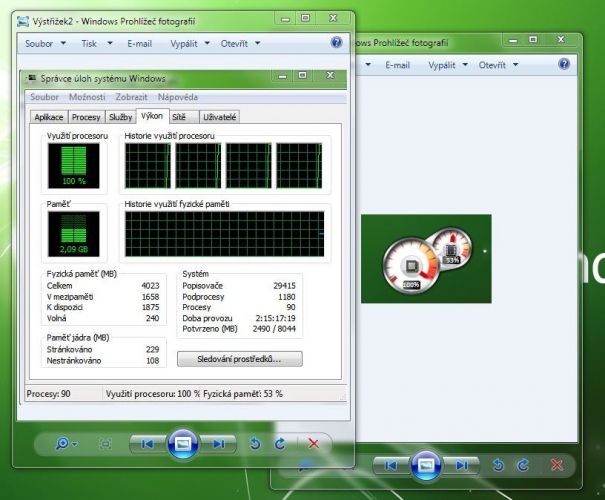
Task: Click status bar Fyzická paměť: 53 %
Action: pyautogui.click(x=243, y=394)
